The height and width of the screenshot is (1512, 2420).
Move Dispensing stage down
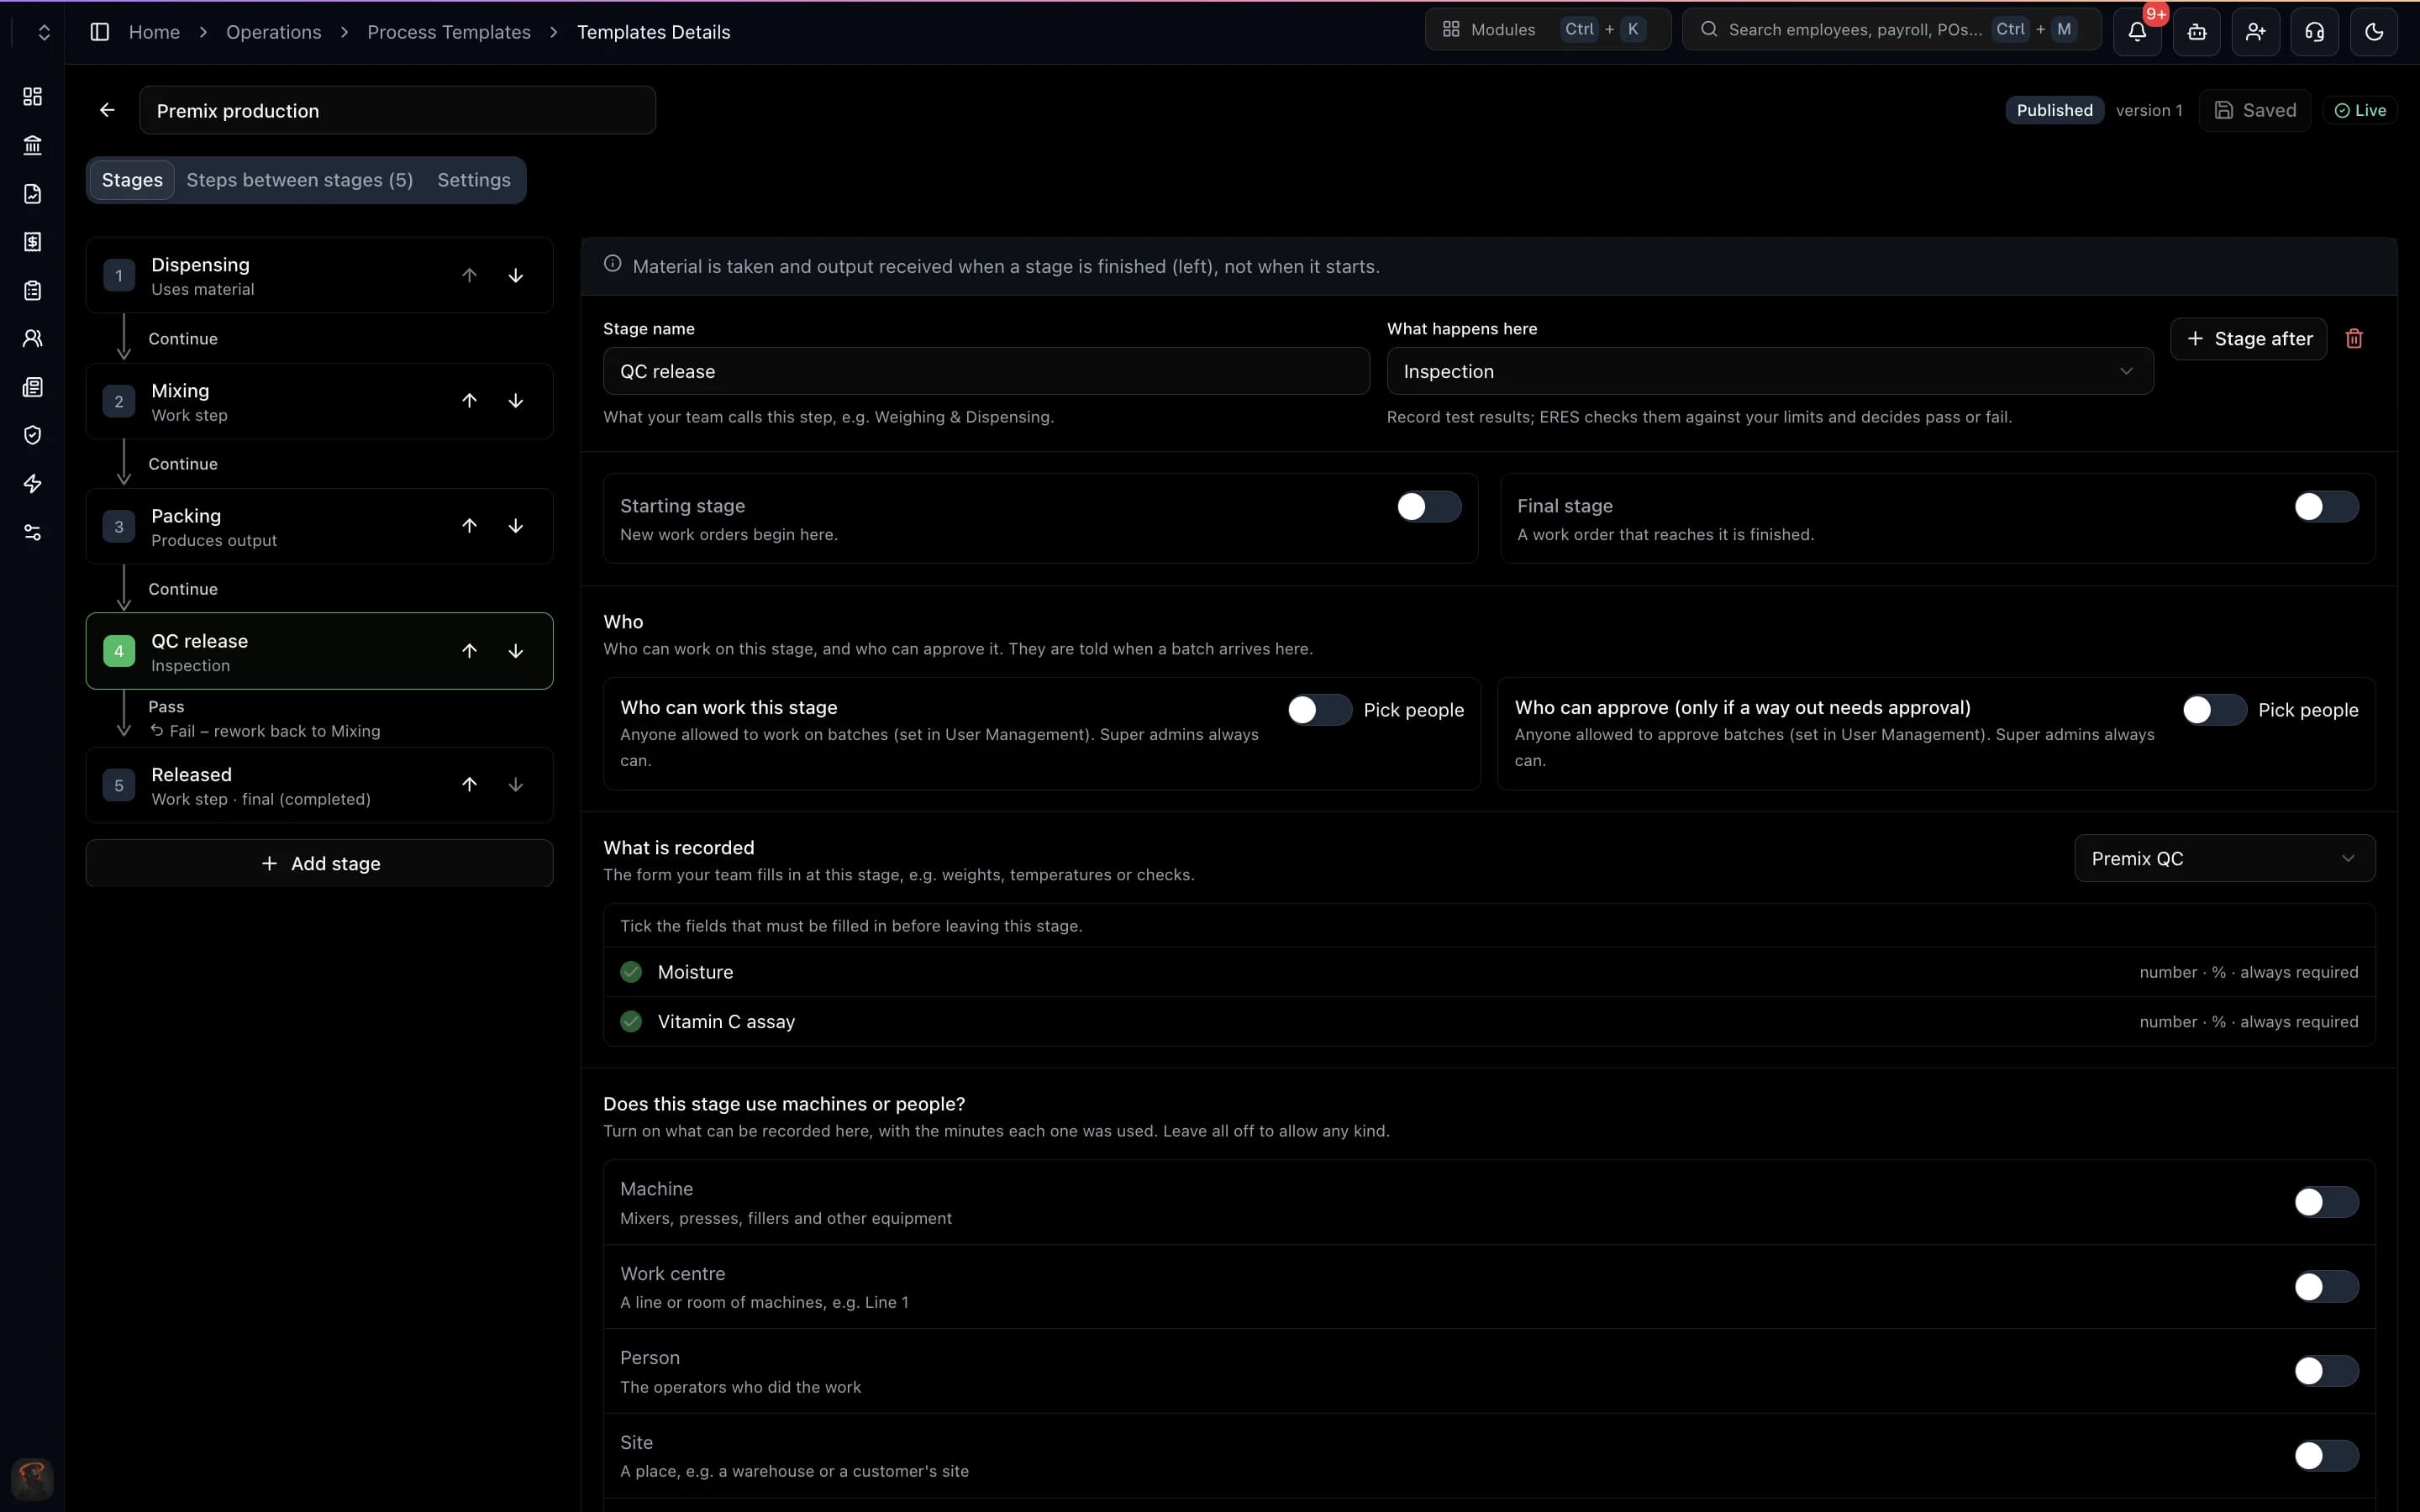pos(515,275)
